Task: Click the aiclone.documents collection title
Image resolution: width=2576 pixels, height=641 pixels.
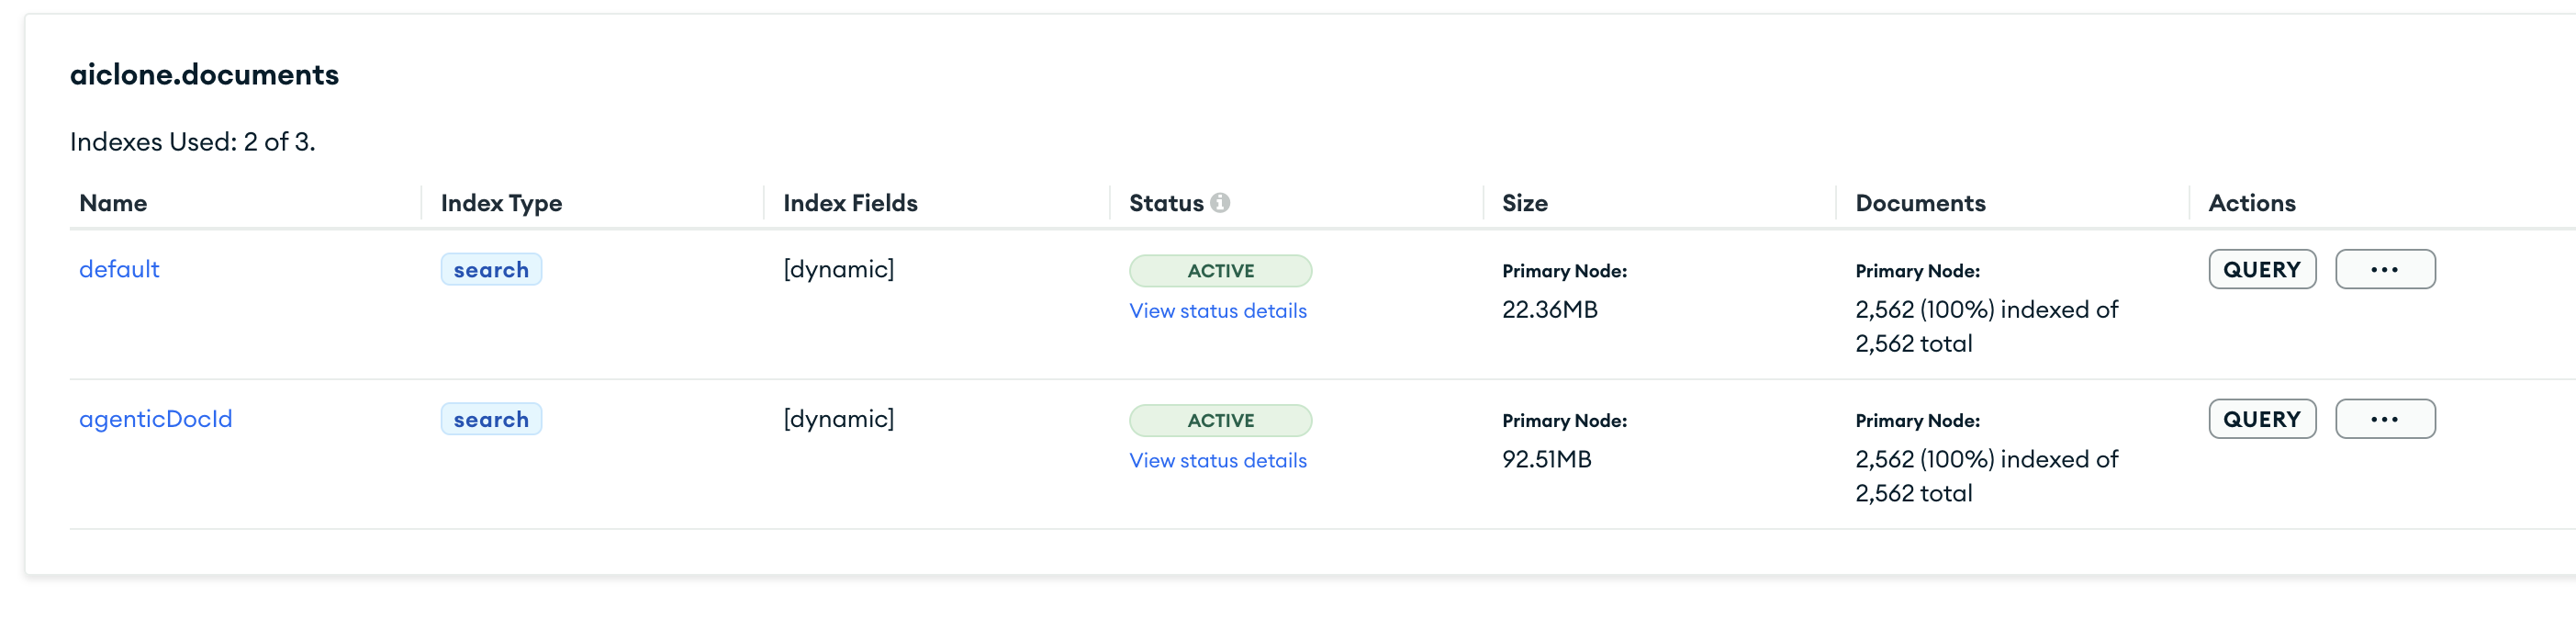Action: point(204,75)
